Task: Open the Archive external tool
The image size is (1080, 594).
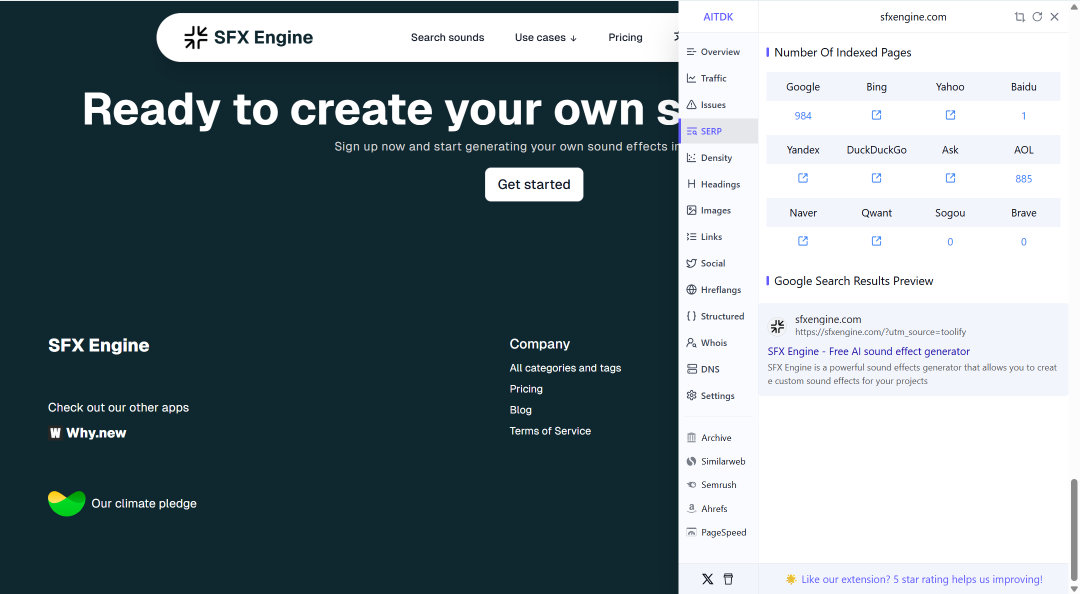Action: [x=718, y=438]
